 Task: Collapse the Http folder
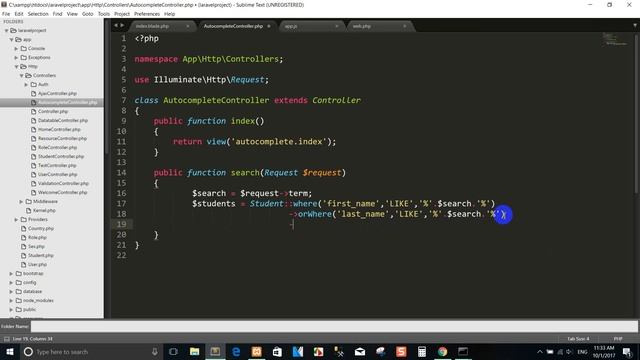(16, 67)
